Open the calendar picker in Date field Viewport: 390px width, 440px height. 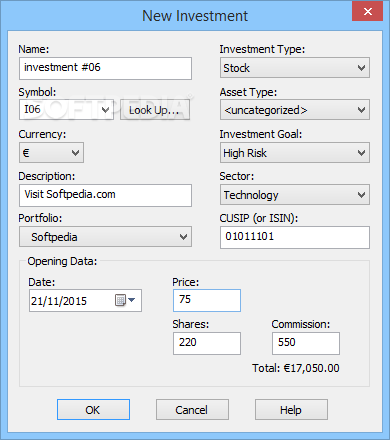tap(125, 300)
